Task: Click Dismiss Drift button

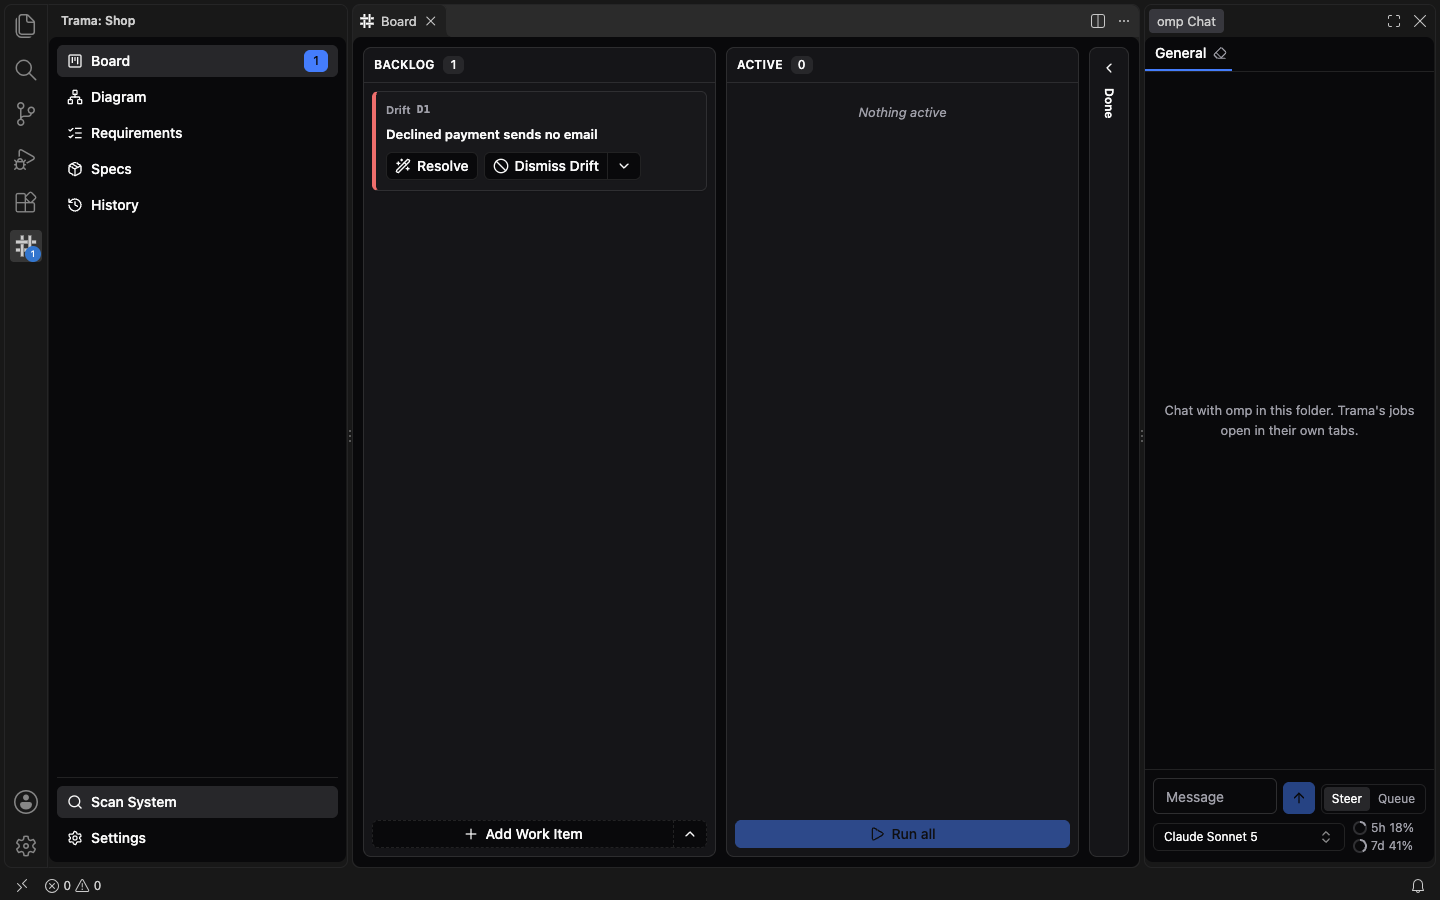Action: pos(546,166)
